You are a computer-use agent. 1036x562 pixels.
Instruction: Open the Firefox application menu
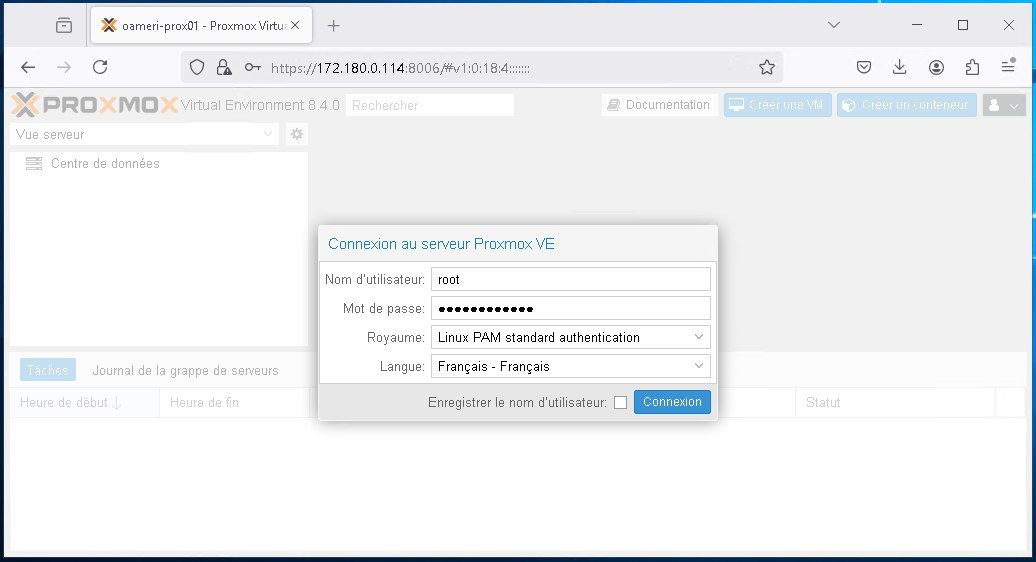coord(1008,66)
